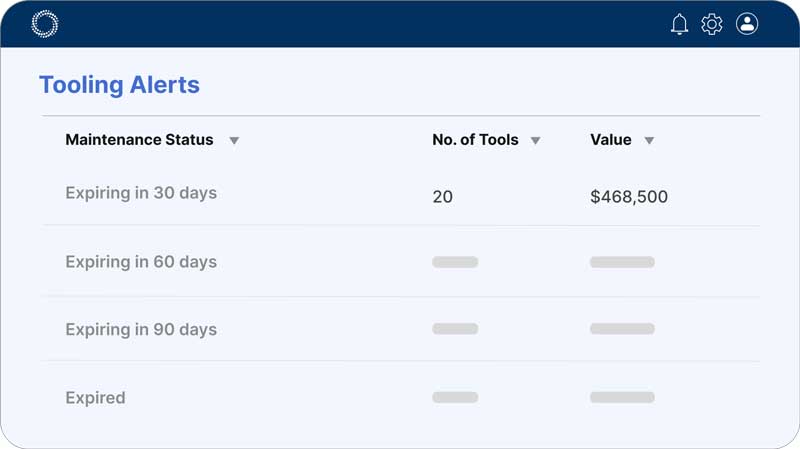Screen dimensions: 800x449
Task: Click the 90 days value placeholder
Action: pos(622,329)
